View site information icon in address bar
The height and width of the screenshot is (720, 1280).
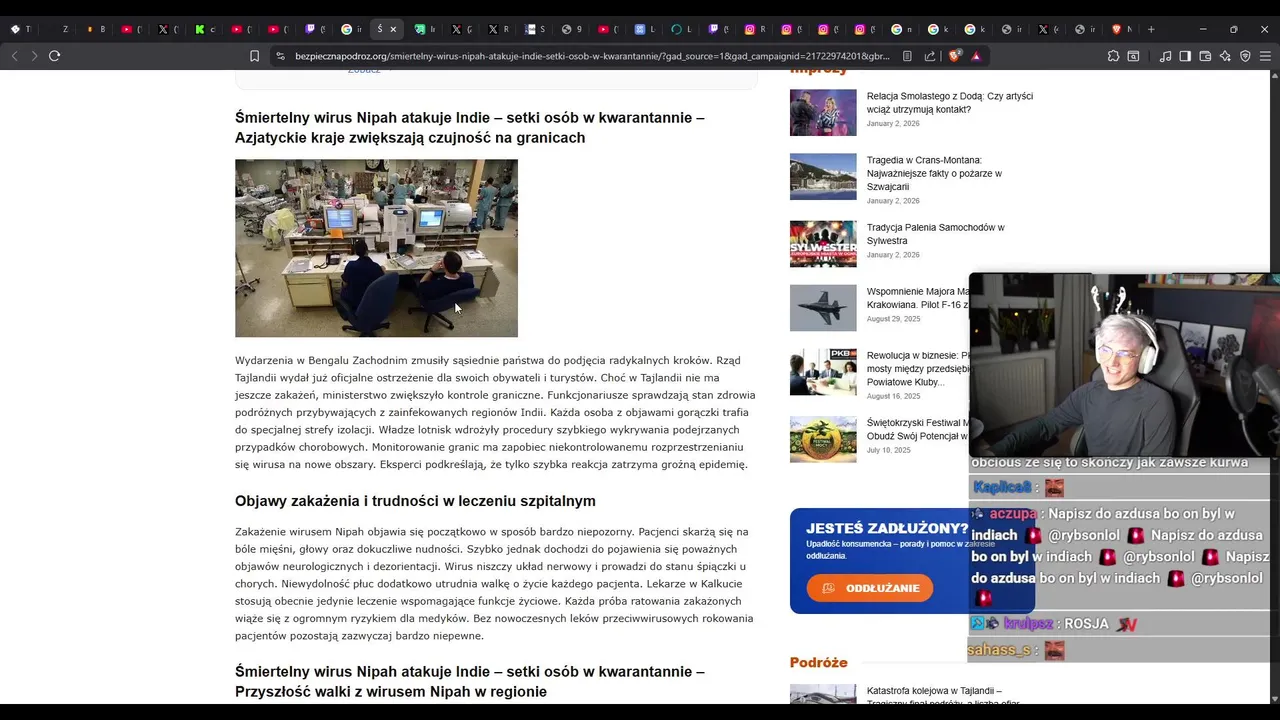coord(280,56)
